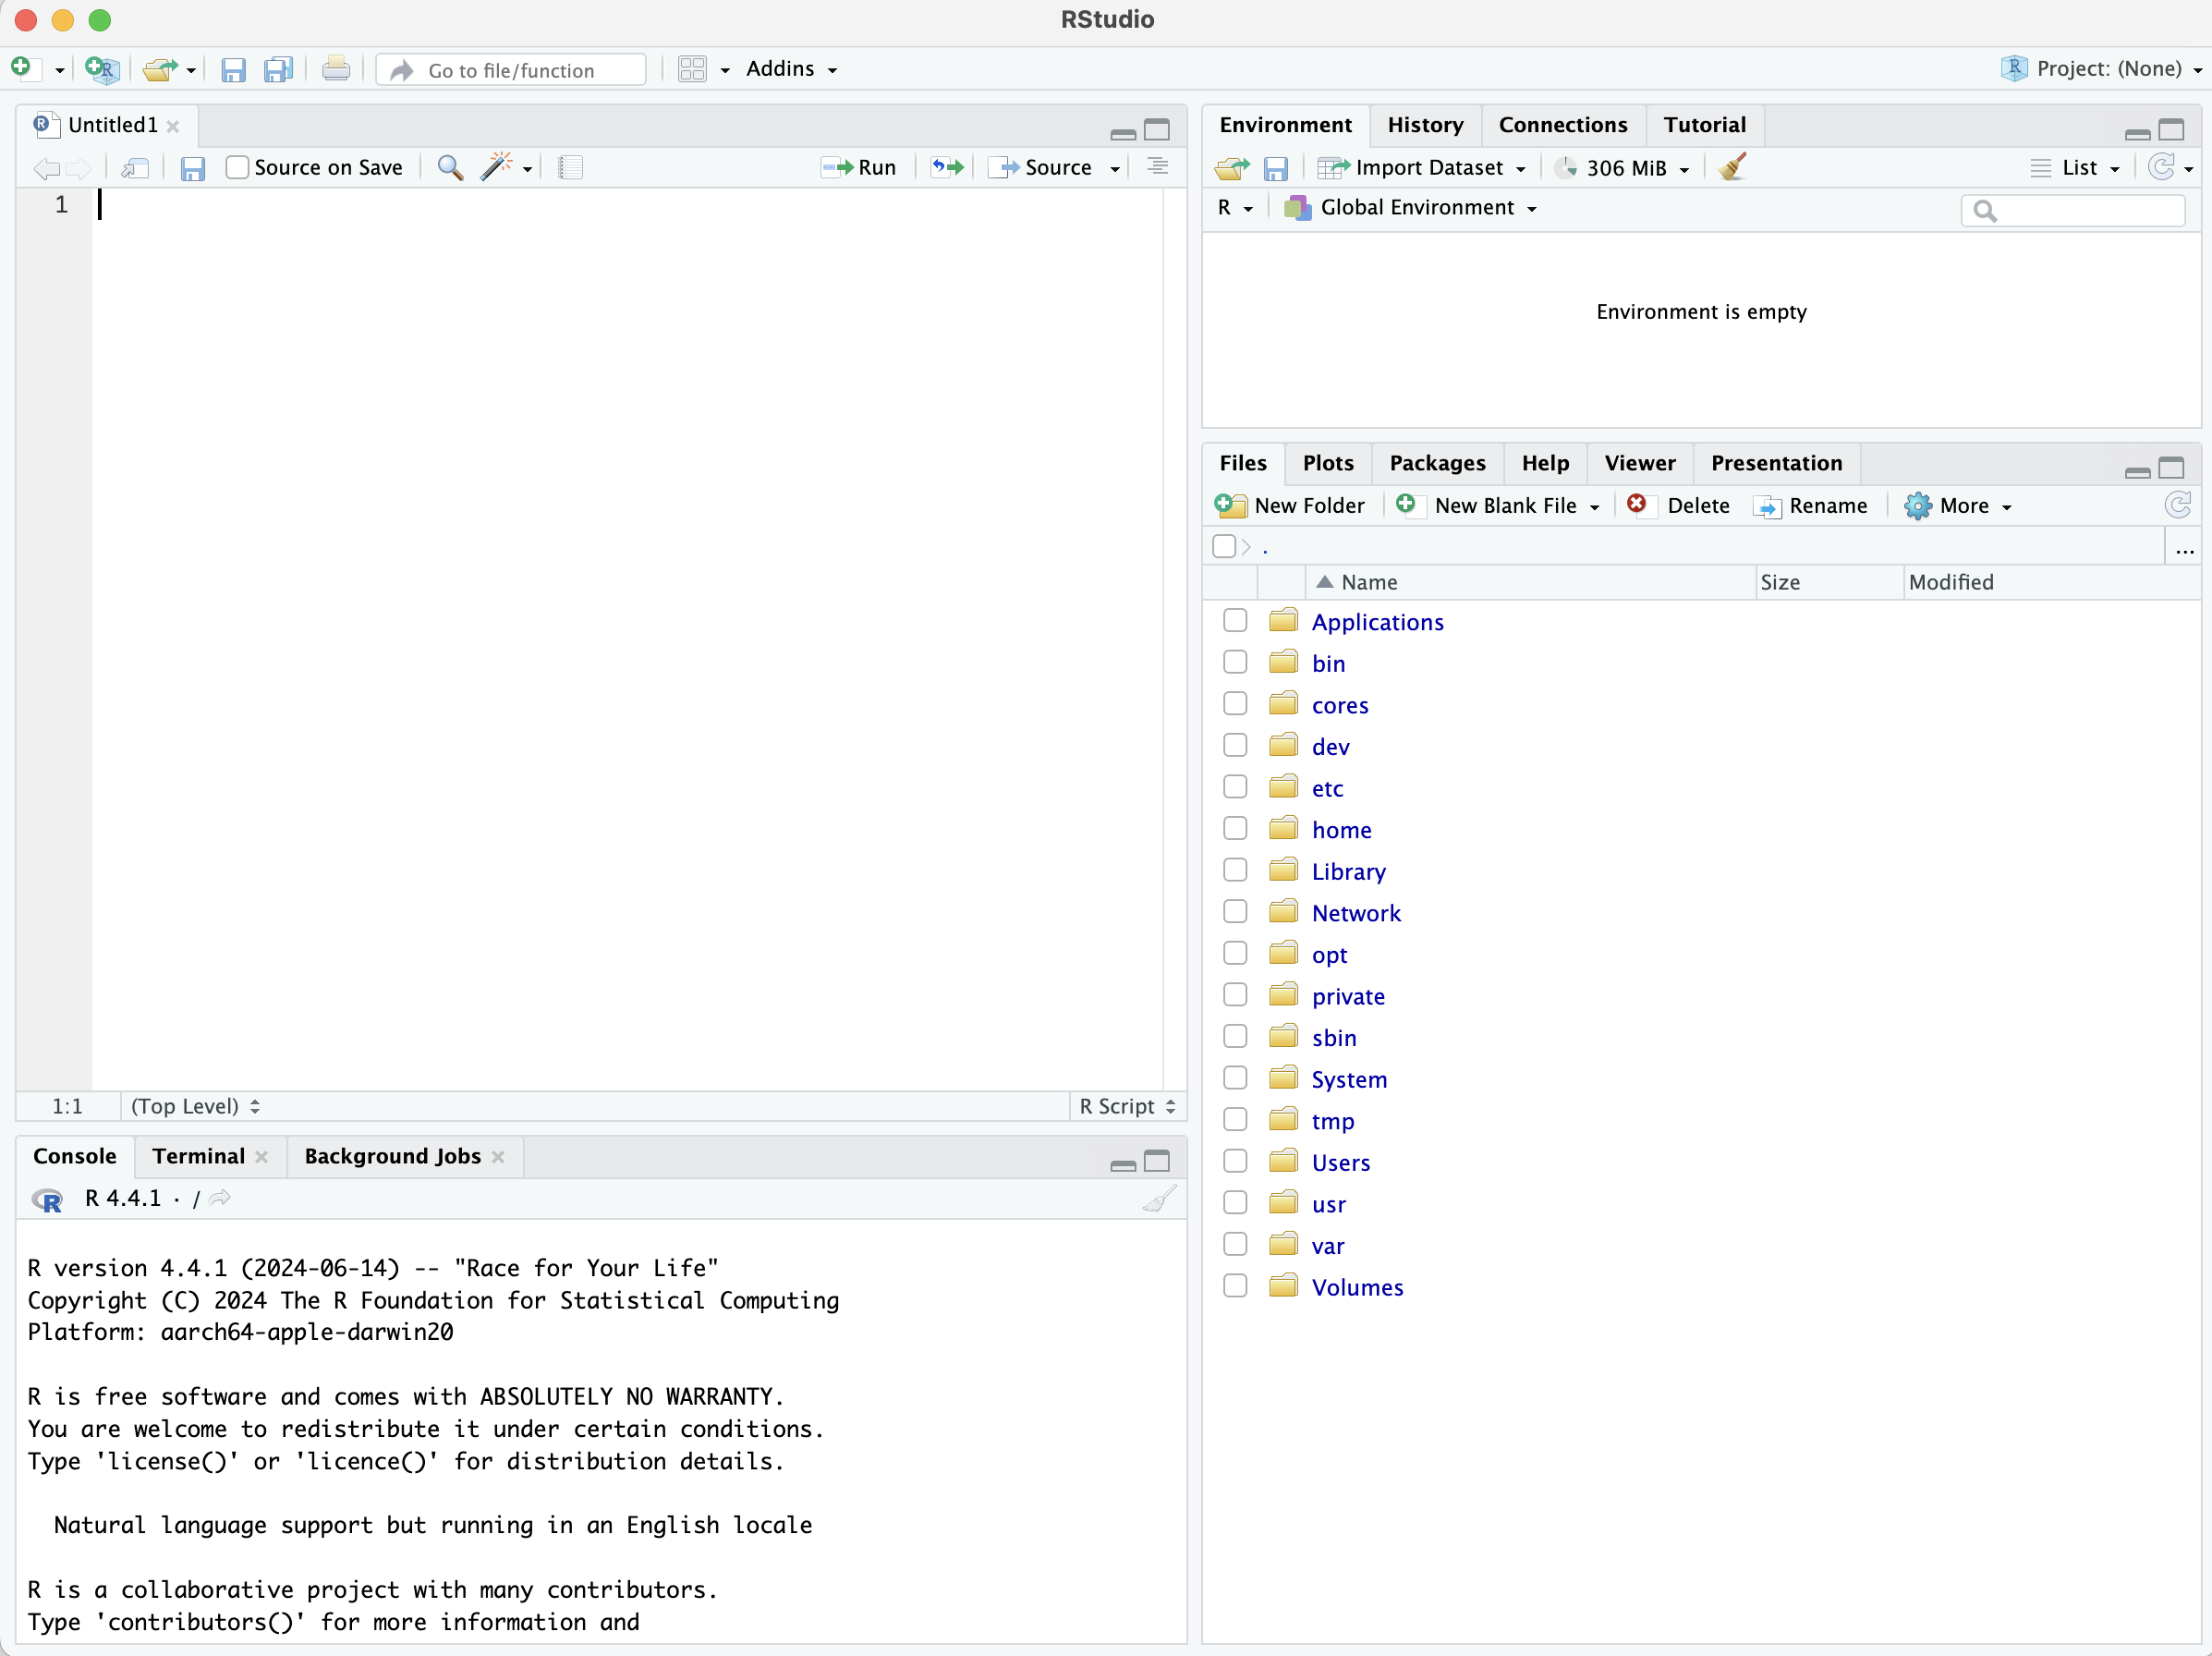
Task: Print the current file icon
Action: coord(336,69)
